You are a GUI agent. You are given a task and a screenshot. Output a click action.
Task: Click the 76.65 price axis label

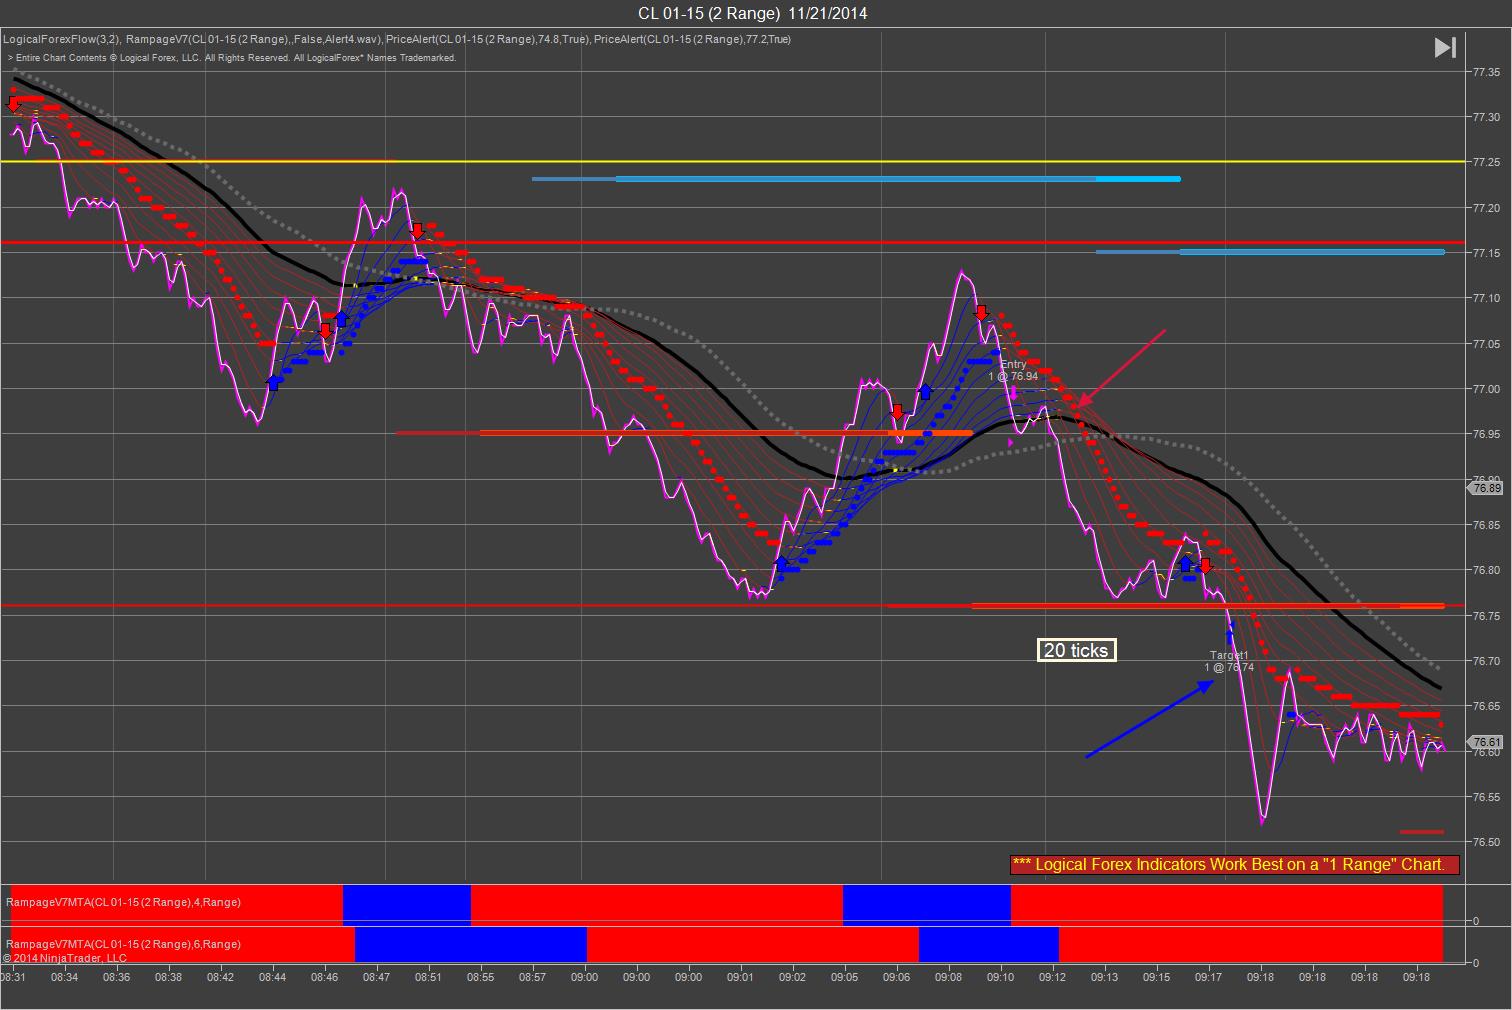point(1485,706)
